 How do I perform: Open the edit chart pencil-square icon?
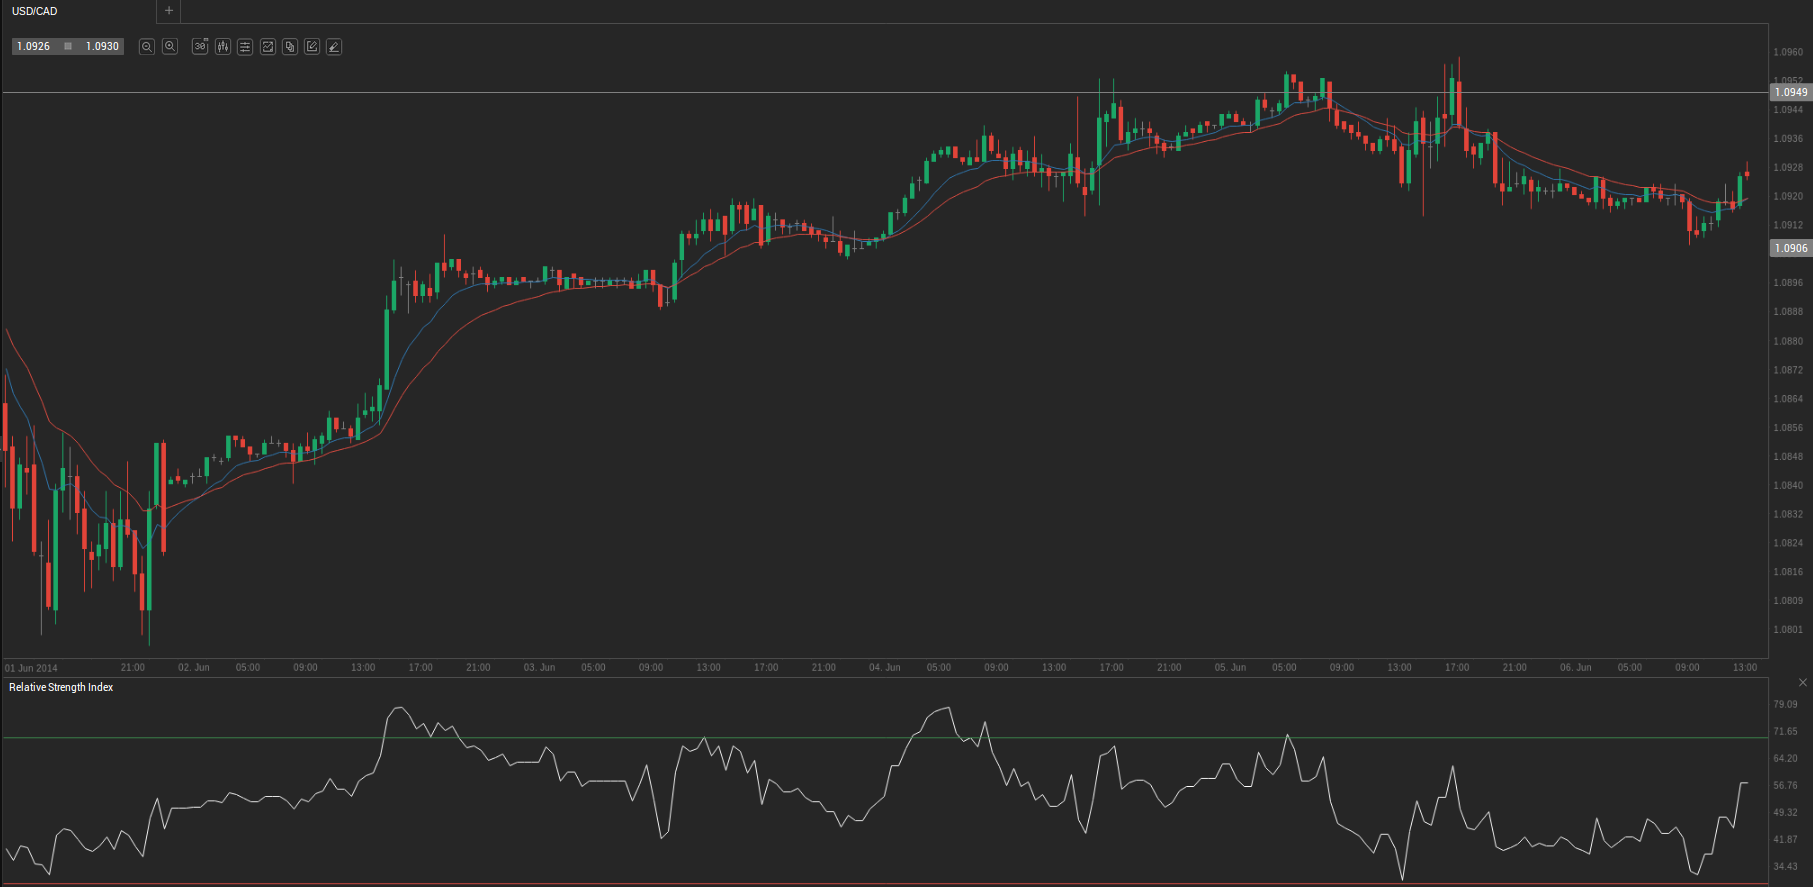click(312, 47)
